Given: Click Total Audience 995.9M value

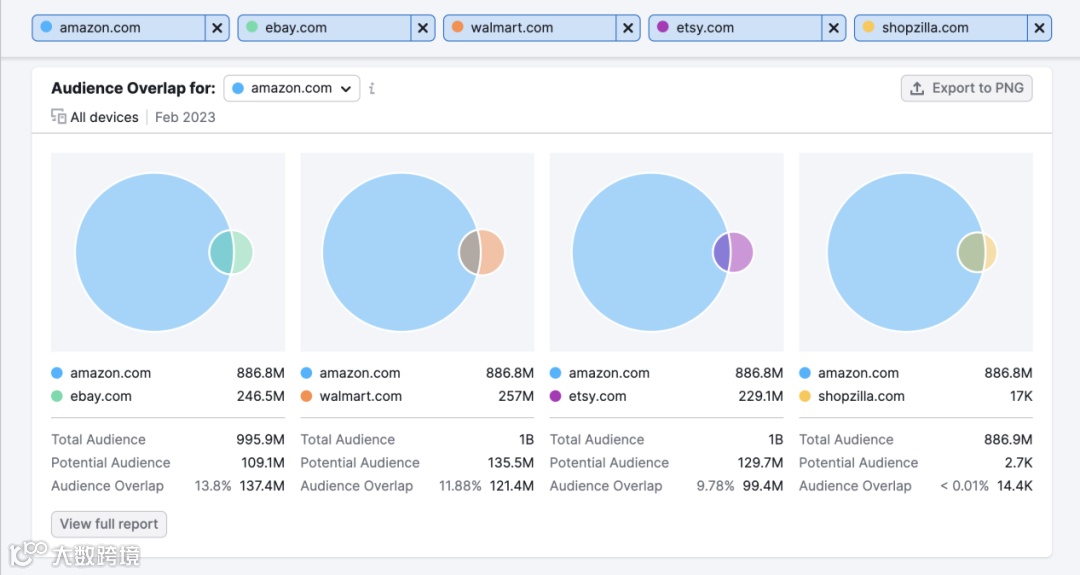Looking at the screenshot, I should [260, 439].
